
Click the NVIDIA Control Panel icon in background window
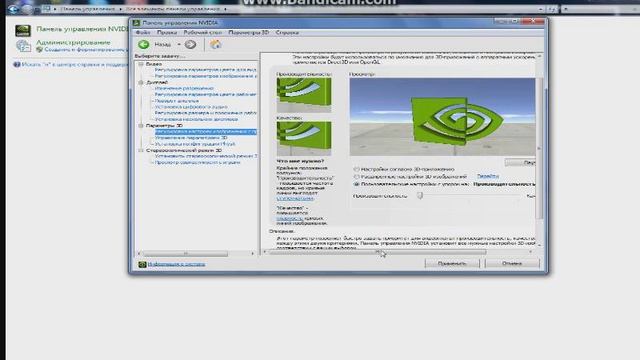click(23, 30)
